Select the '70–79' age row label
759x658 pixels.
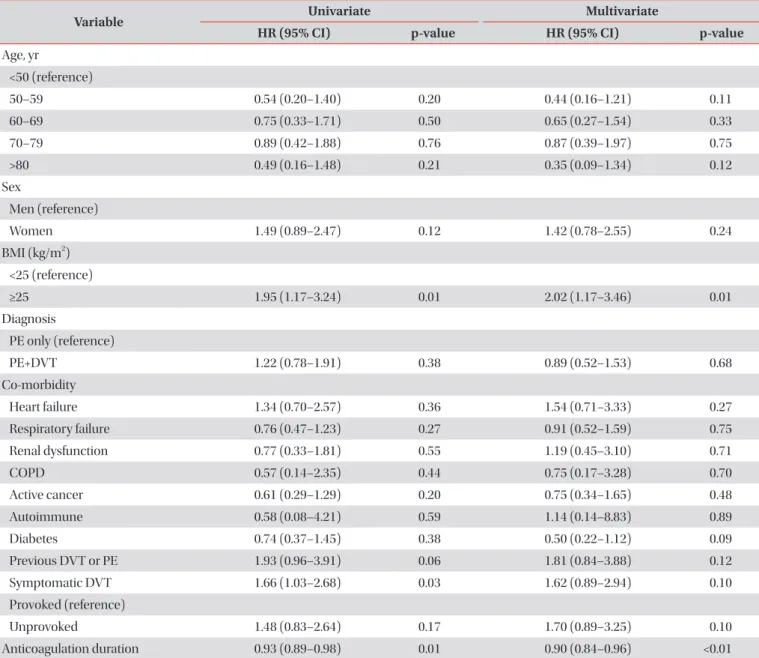click(x=26, y=143)
